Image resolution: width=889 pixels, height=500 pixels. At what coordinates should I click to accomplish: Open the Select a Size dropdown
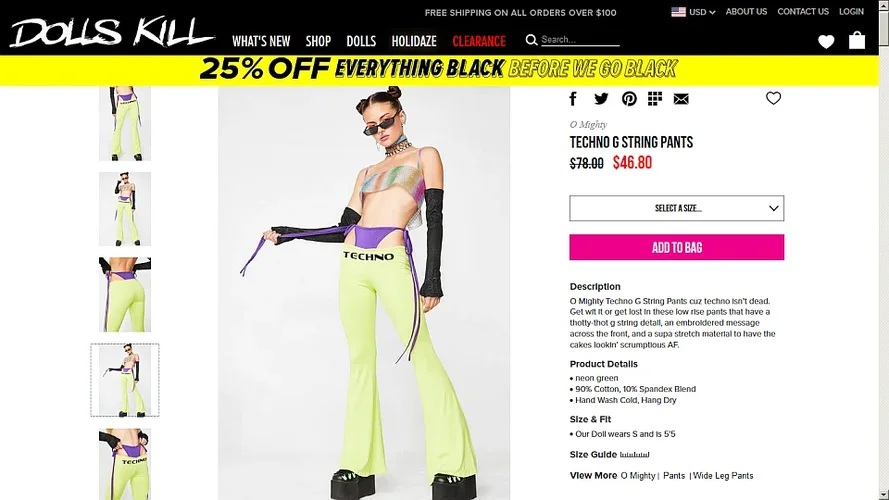[x=676, y=208]
